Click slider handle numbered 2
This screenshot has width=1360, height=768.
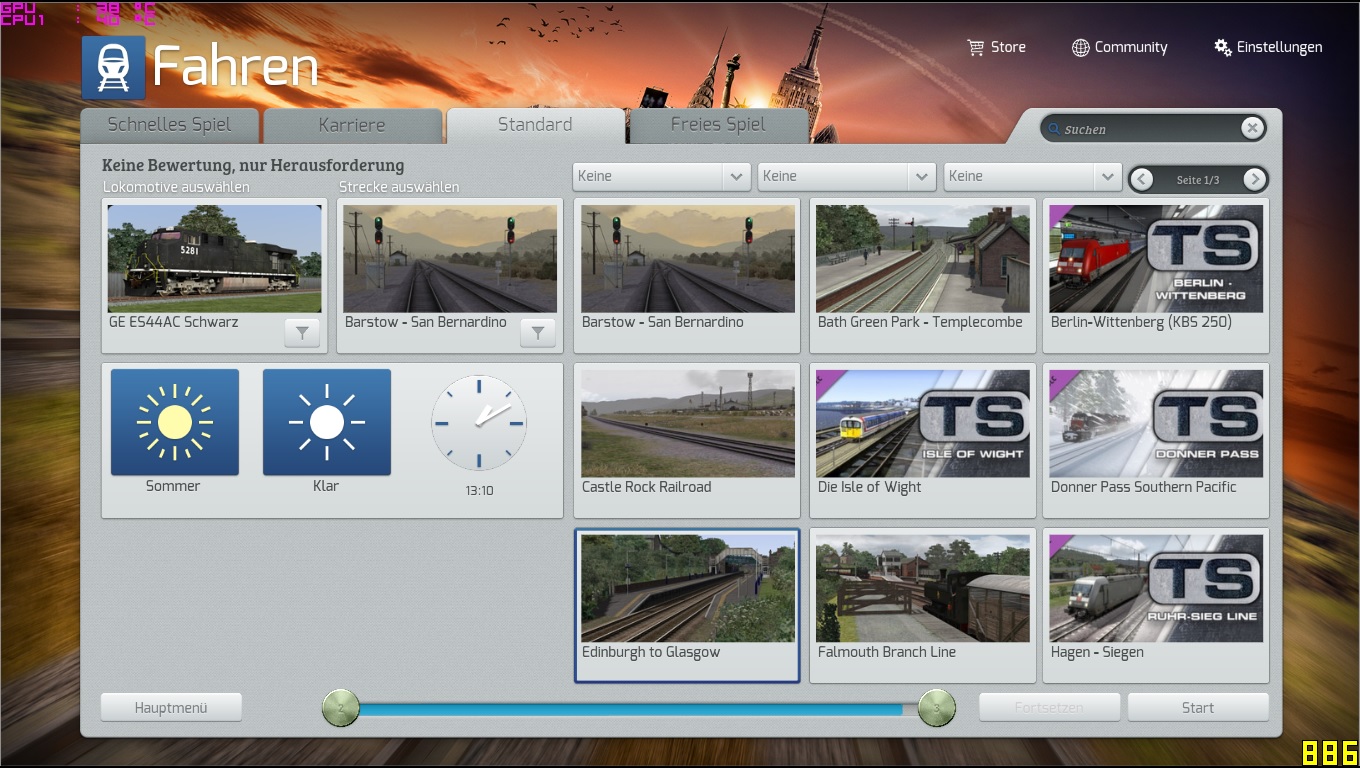(341, 708)
